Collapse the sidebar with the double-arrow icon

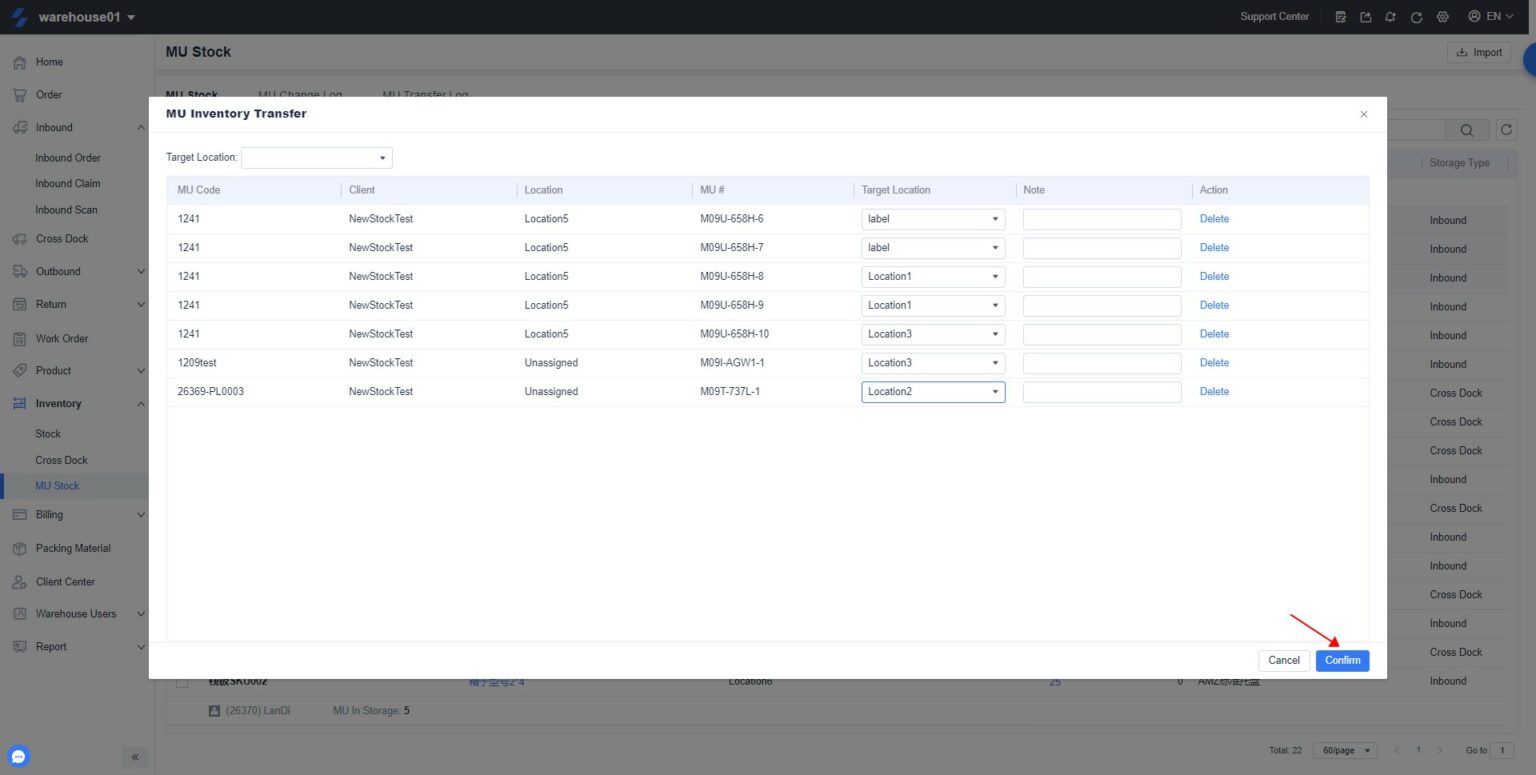135,757
